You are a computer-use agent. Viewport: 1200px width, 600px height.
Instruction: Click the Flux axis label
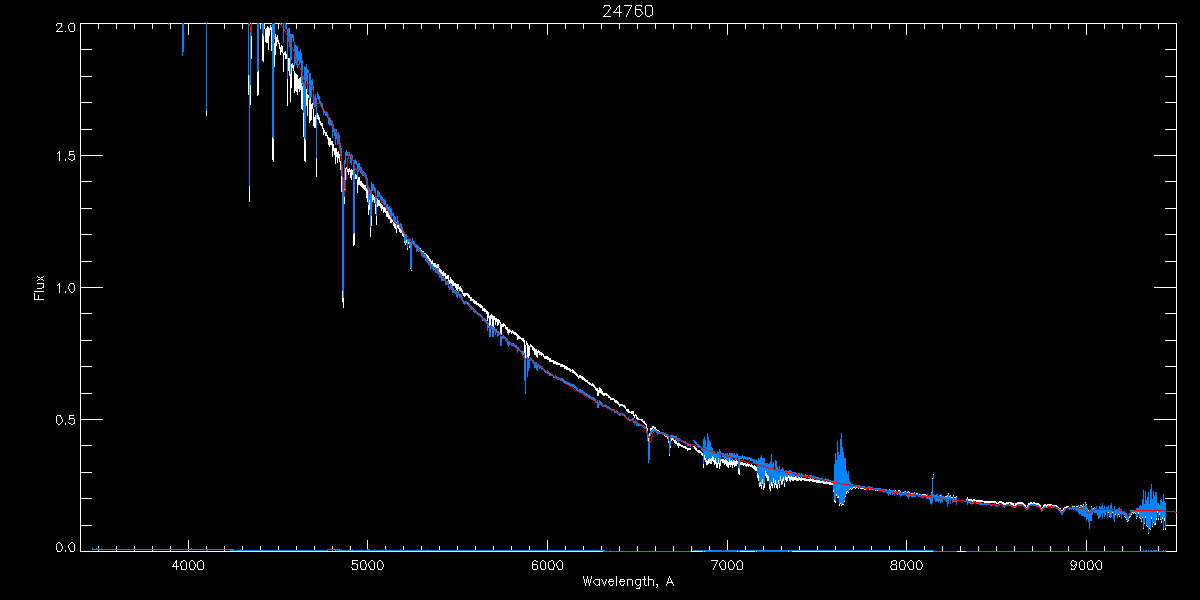40,288
